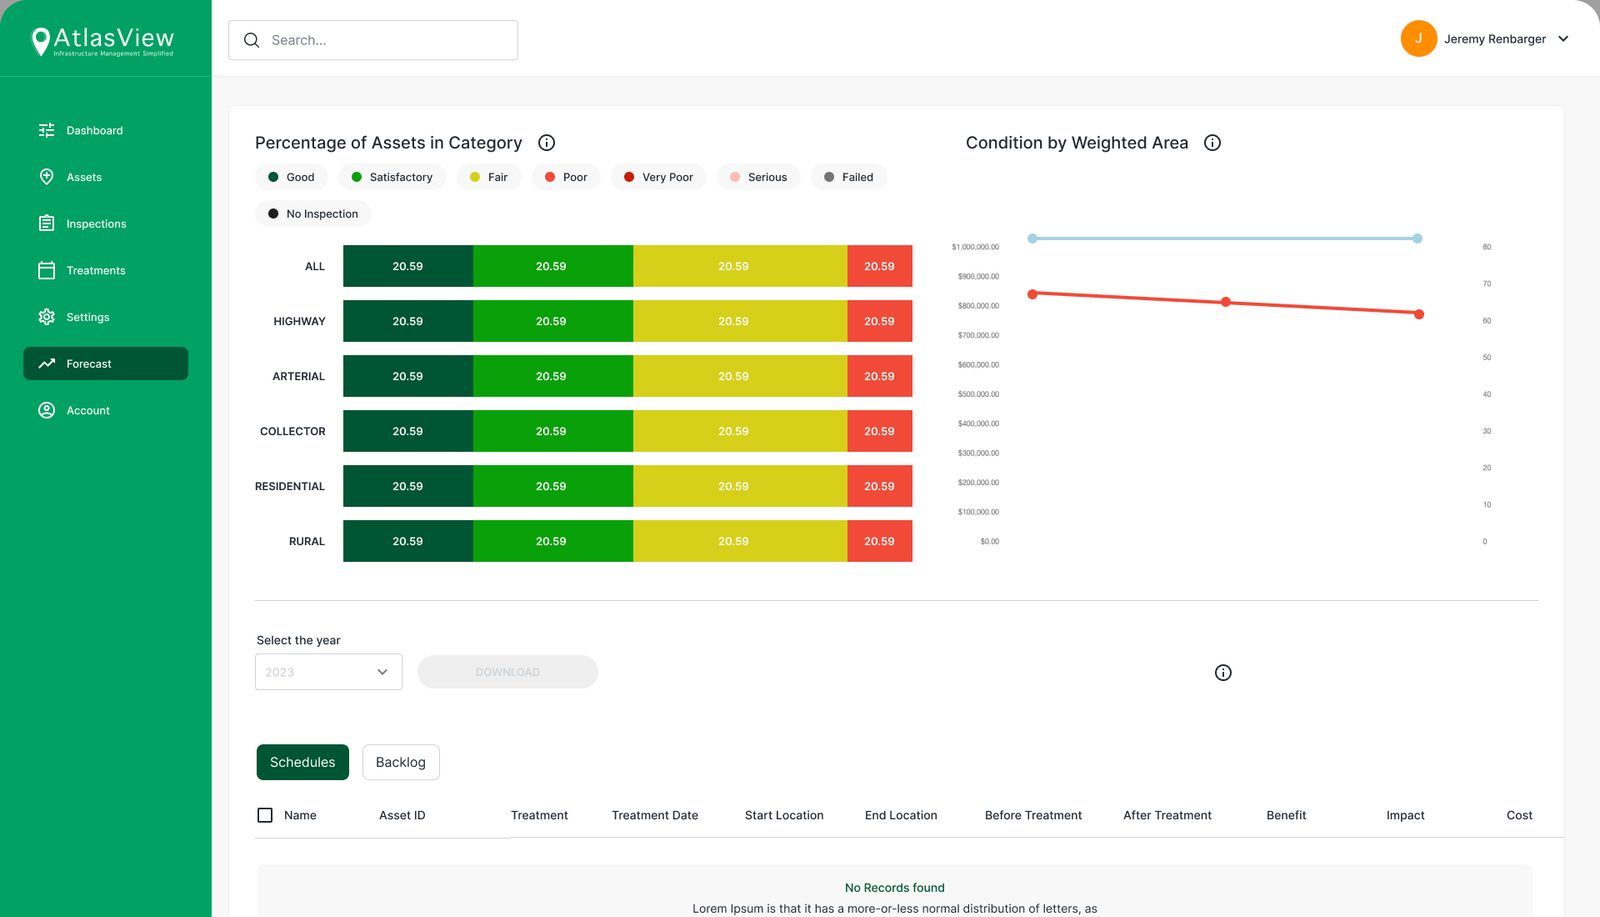Click the Download button

507,672
